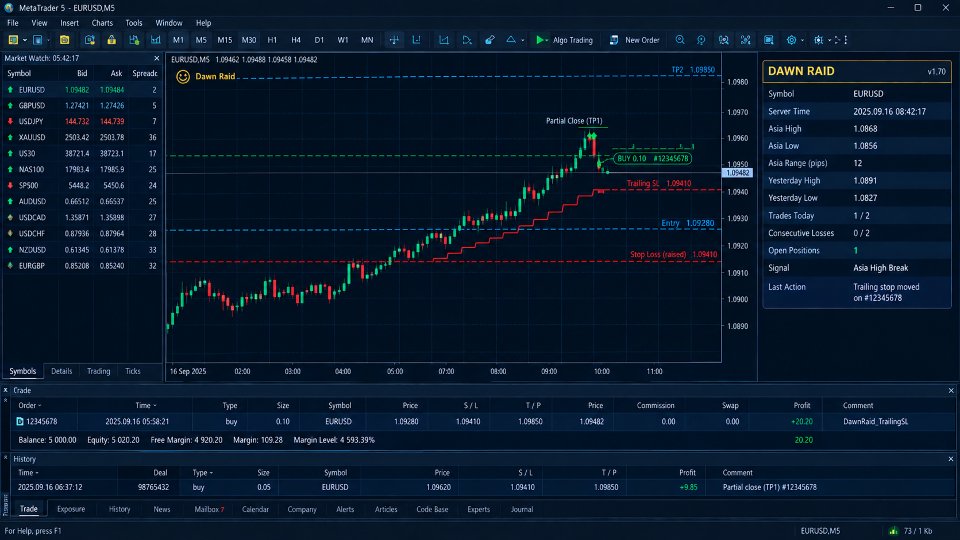Click the camera-like toolbar icon beside the folder

89,40
